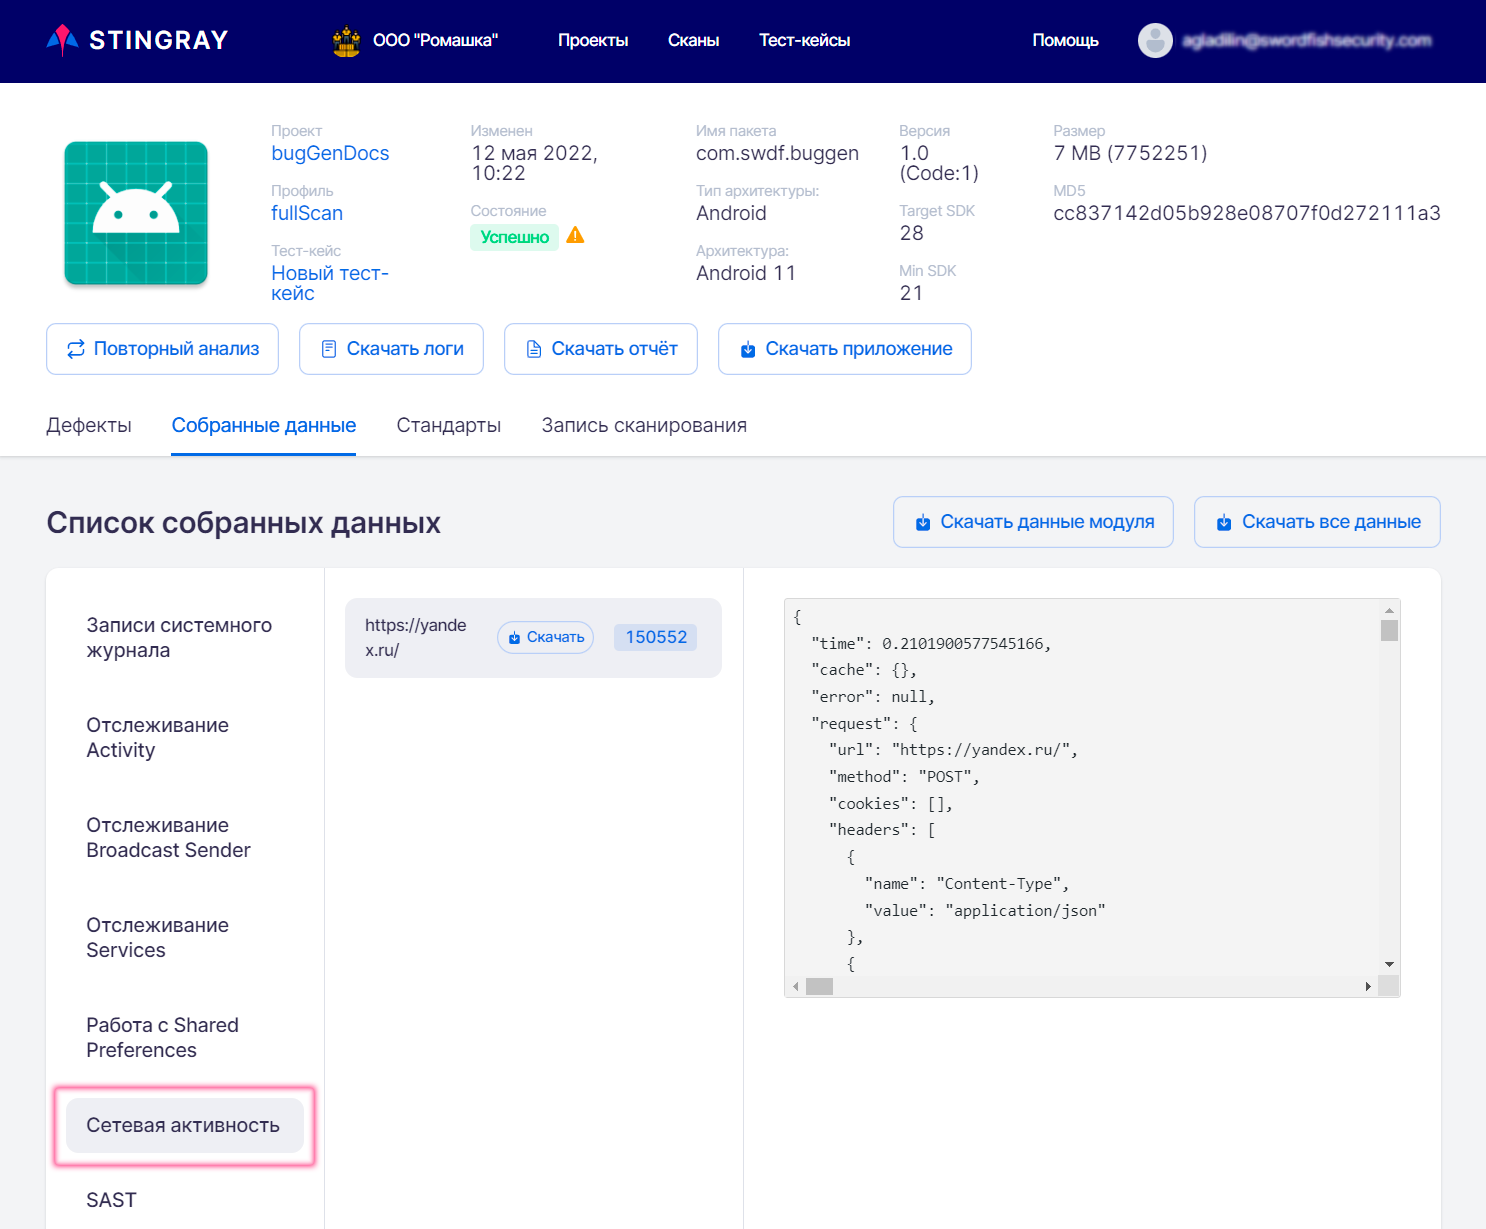
Task: Click the orange warning triangle next to Успешно
Action: coord(575,236)
